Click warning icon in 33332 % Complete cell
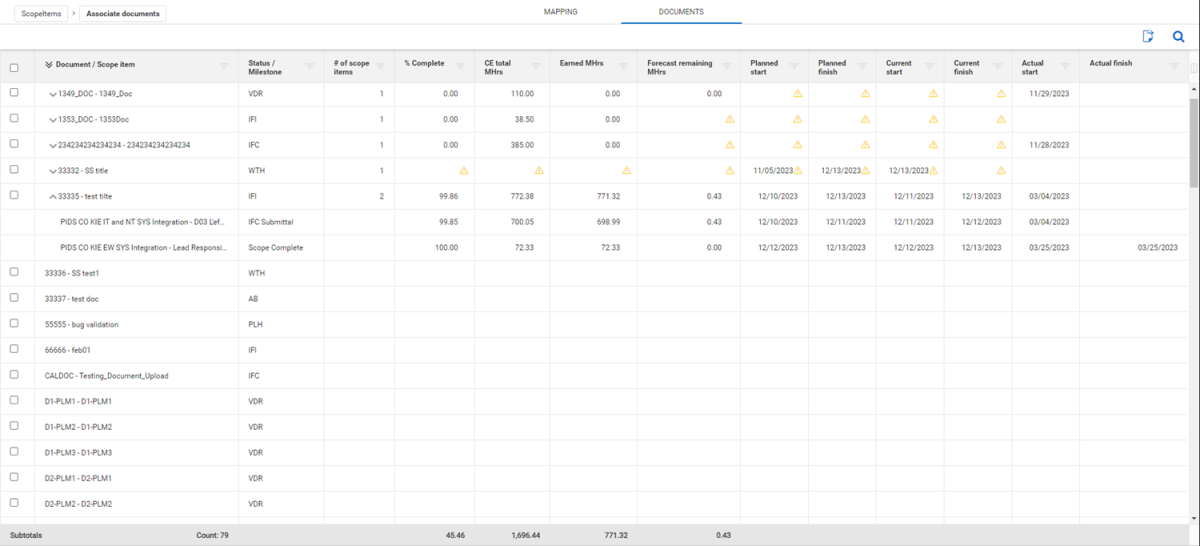The width and height of the screenshot is (1200, 546). pyautogui.click(x=463, y=170)
